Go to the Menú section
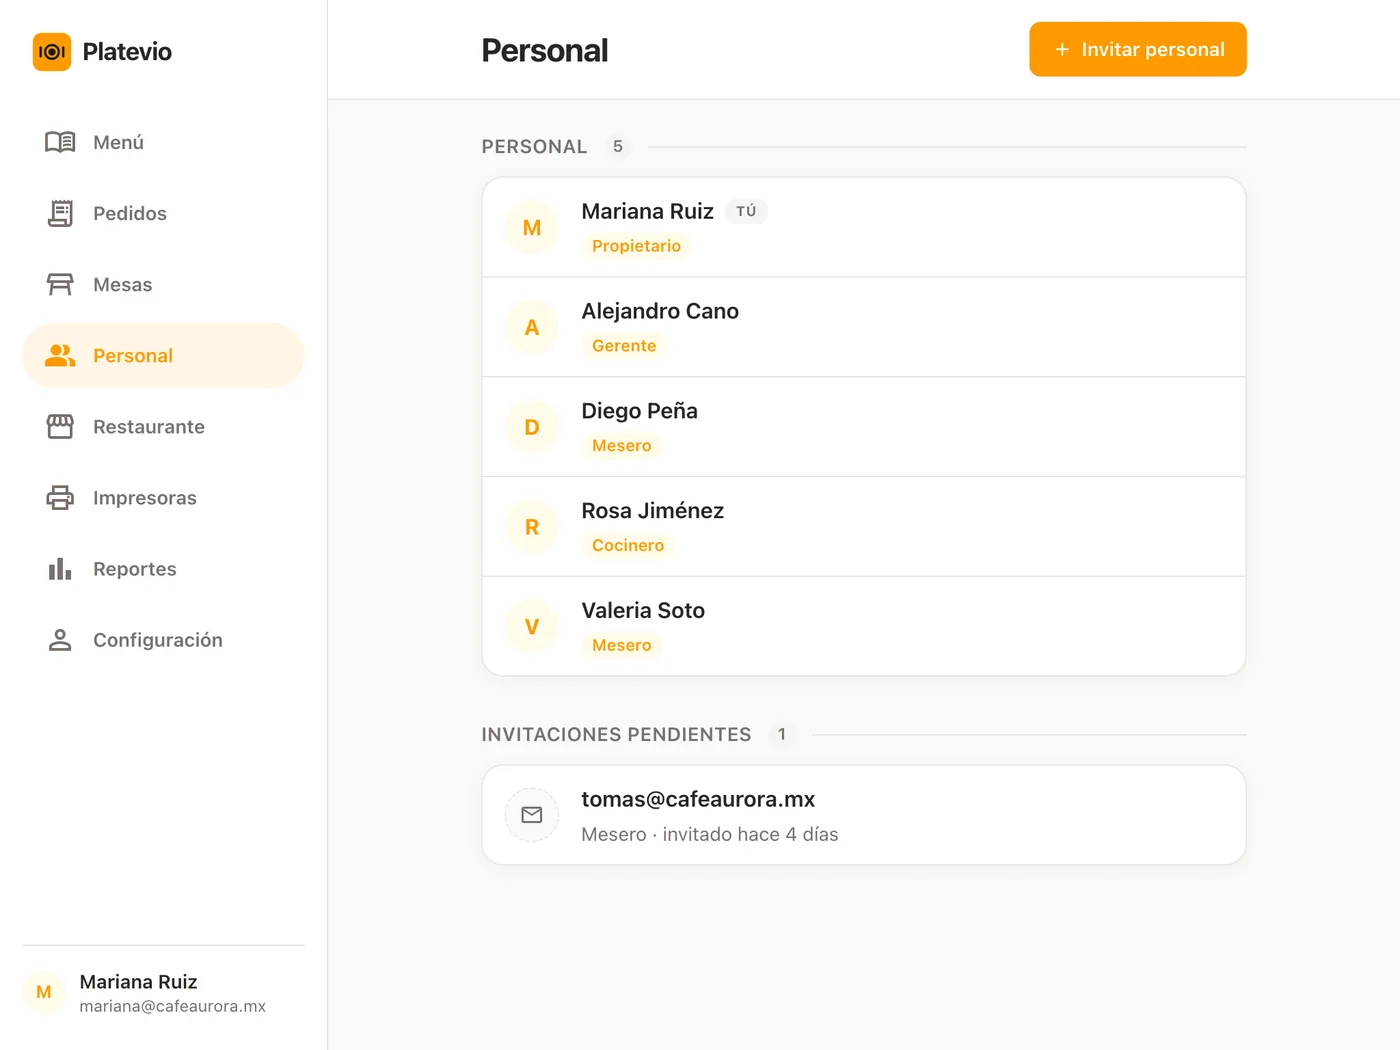 pyautogui.click(x=163, y=142)
